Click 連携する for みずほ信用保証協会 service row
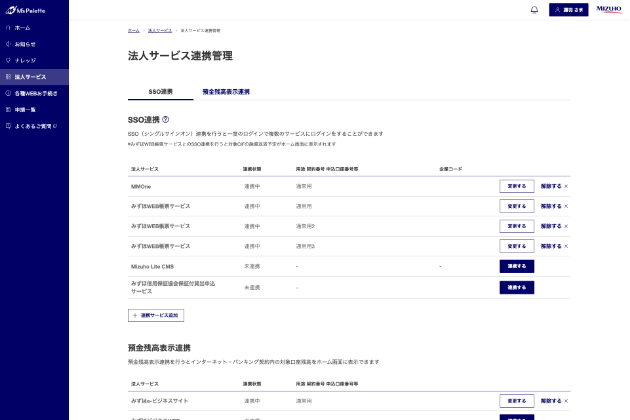 (x=517, y=287)
